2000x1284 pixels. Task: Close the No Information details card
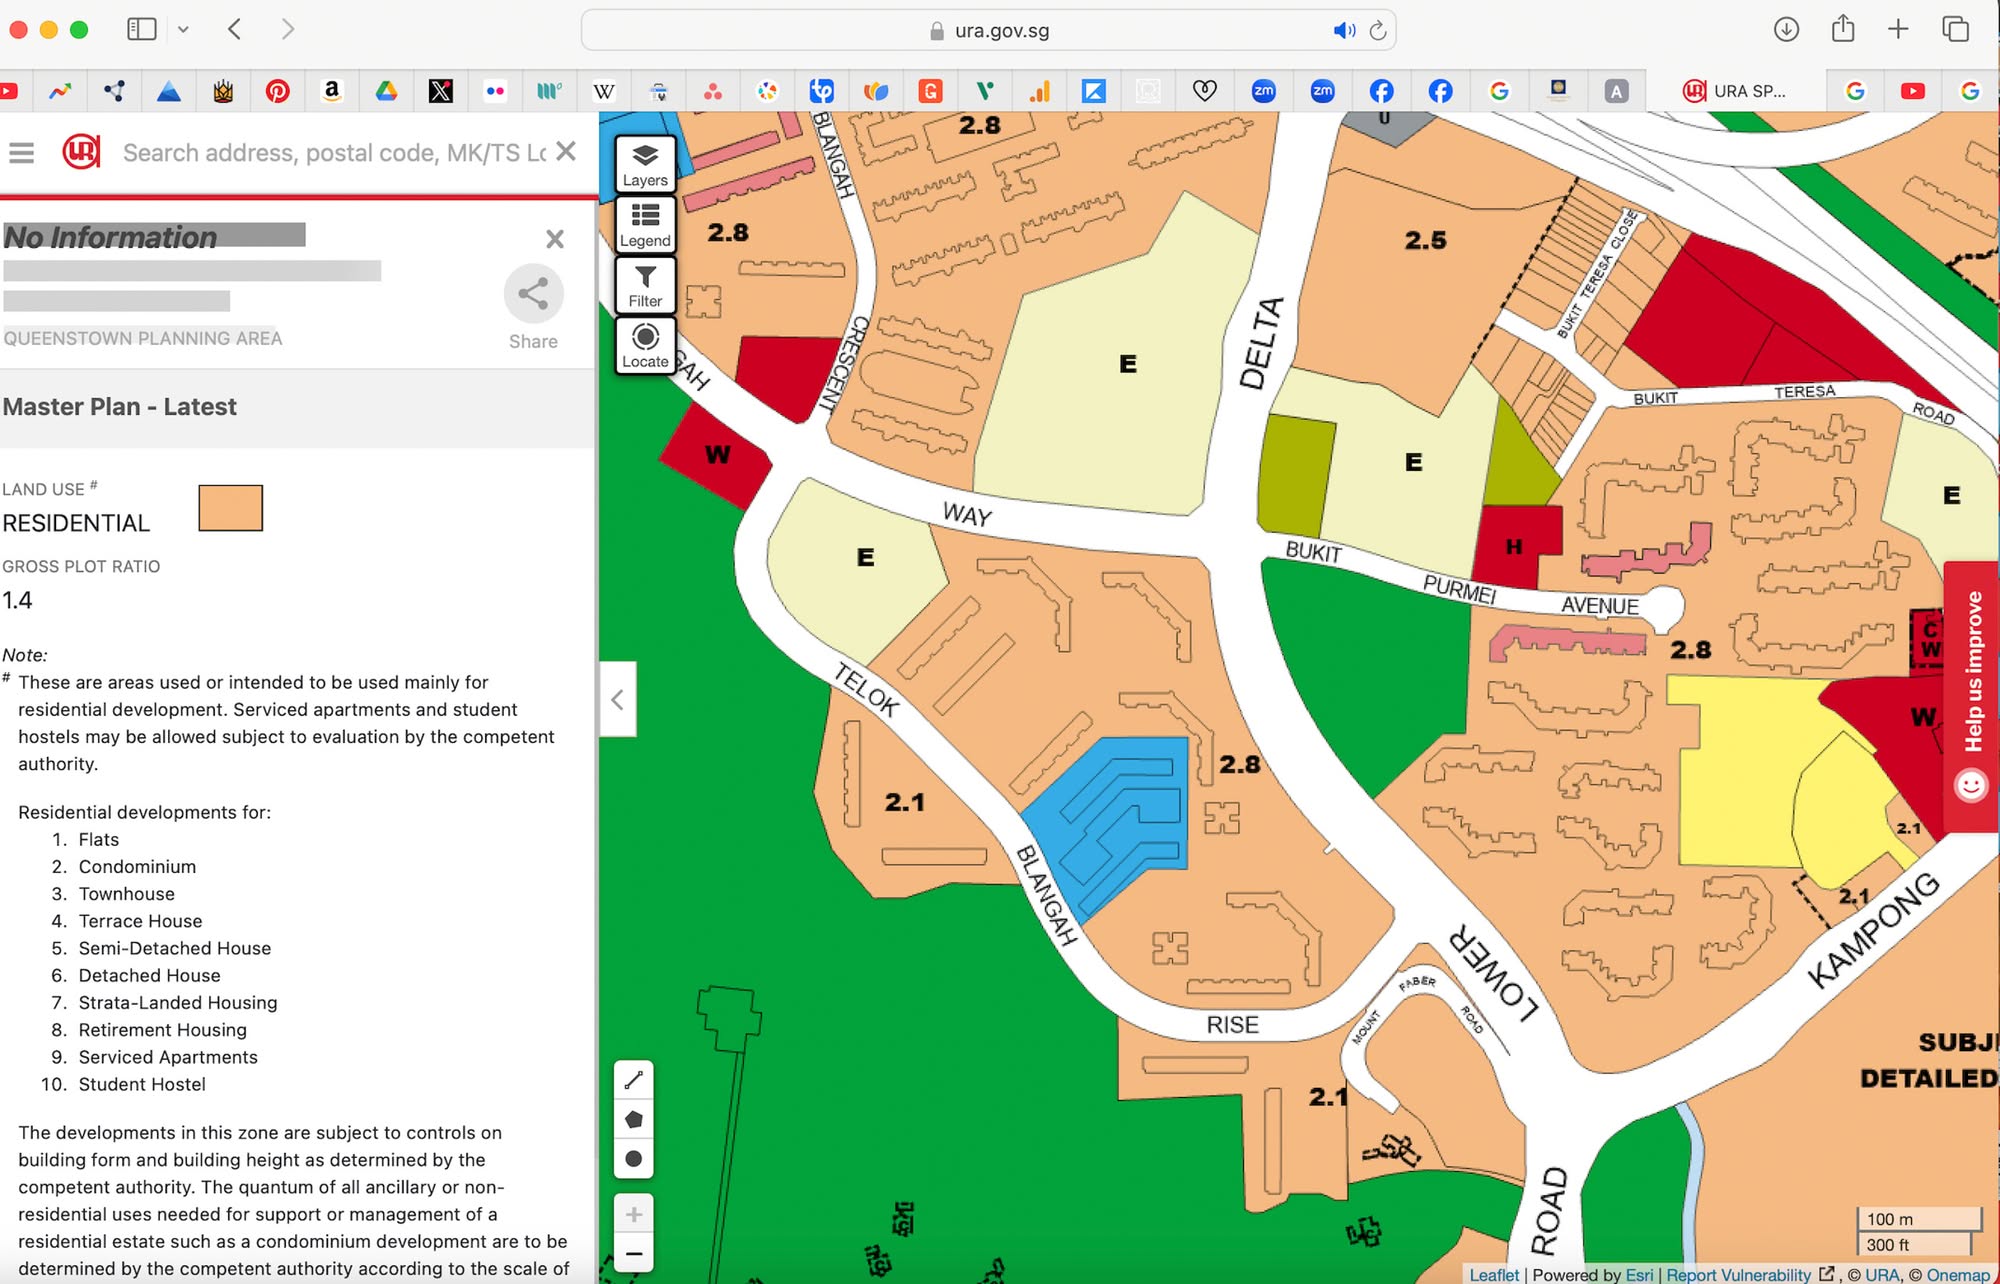555,239
